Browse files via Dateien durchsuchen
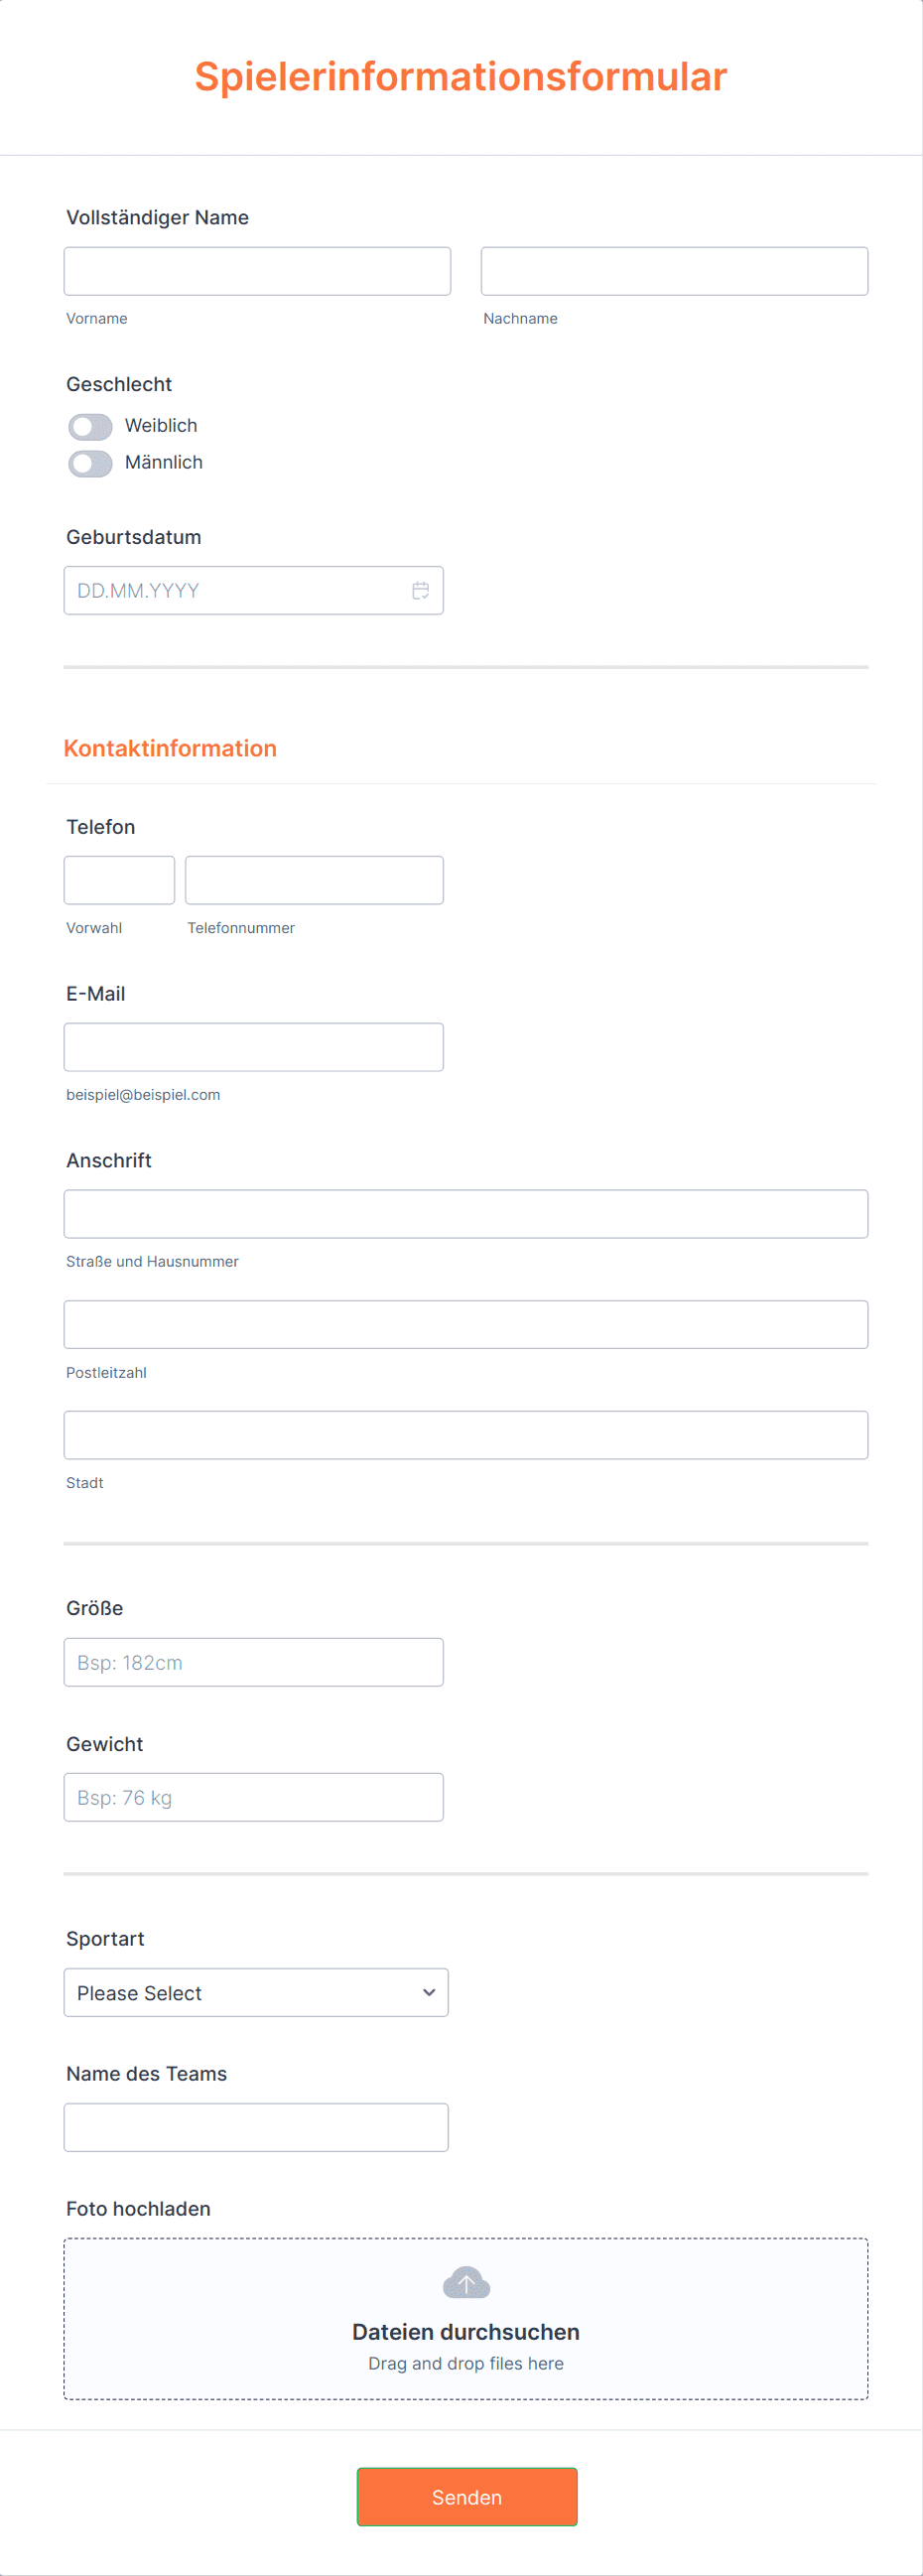Screen dimensions: 923x2576 466,2332
